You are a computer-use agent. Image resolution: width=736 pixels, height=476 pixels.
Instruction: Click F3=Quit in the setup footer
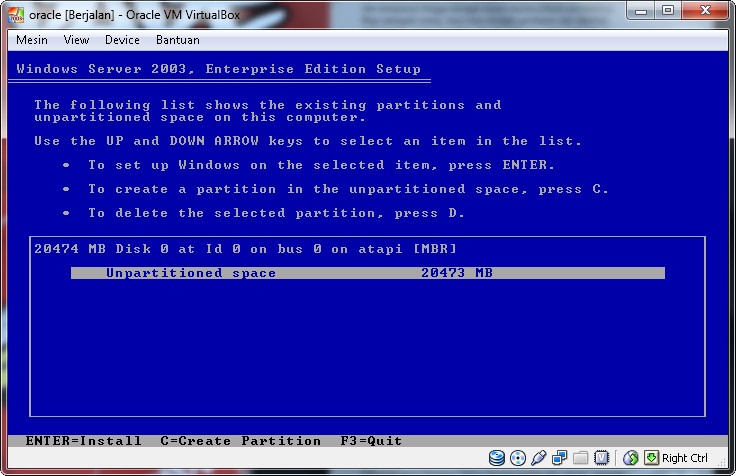pos(371,441)
